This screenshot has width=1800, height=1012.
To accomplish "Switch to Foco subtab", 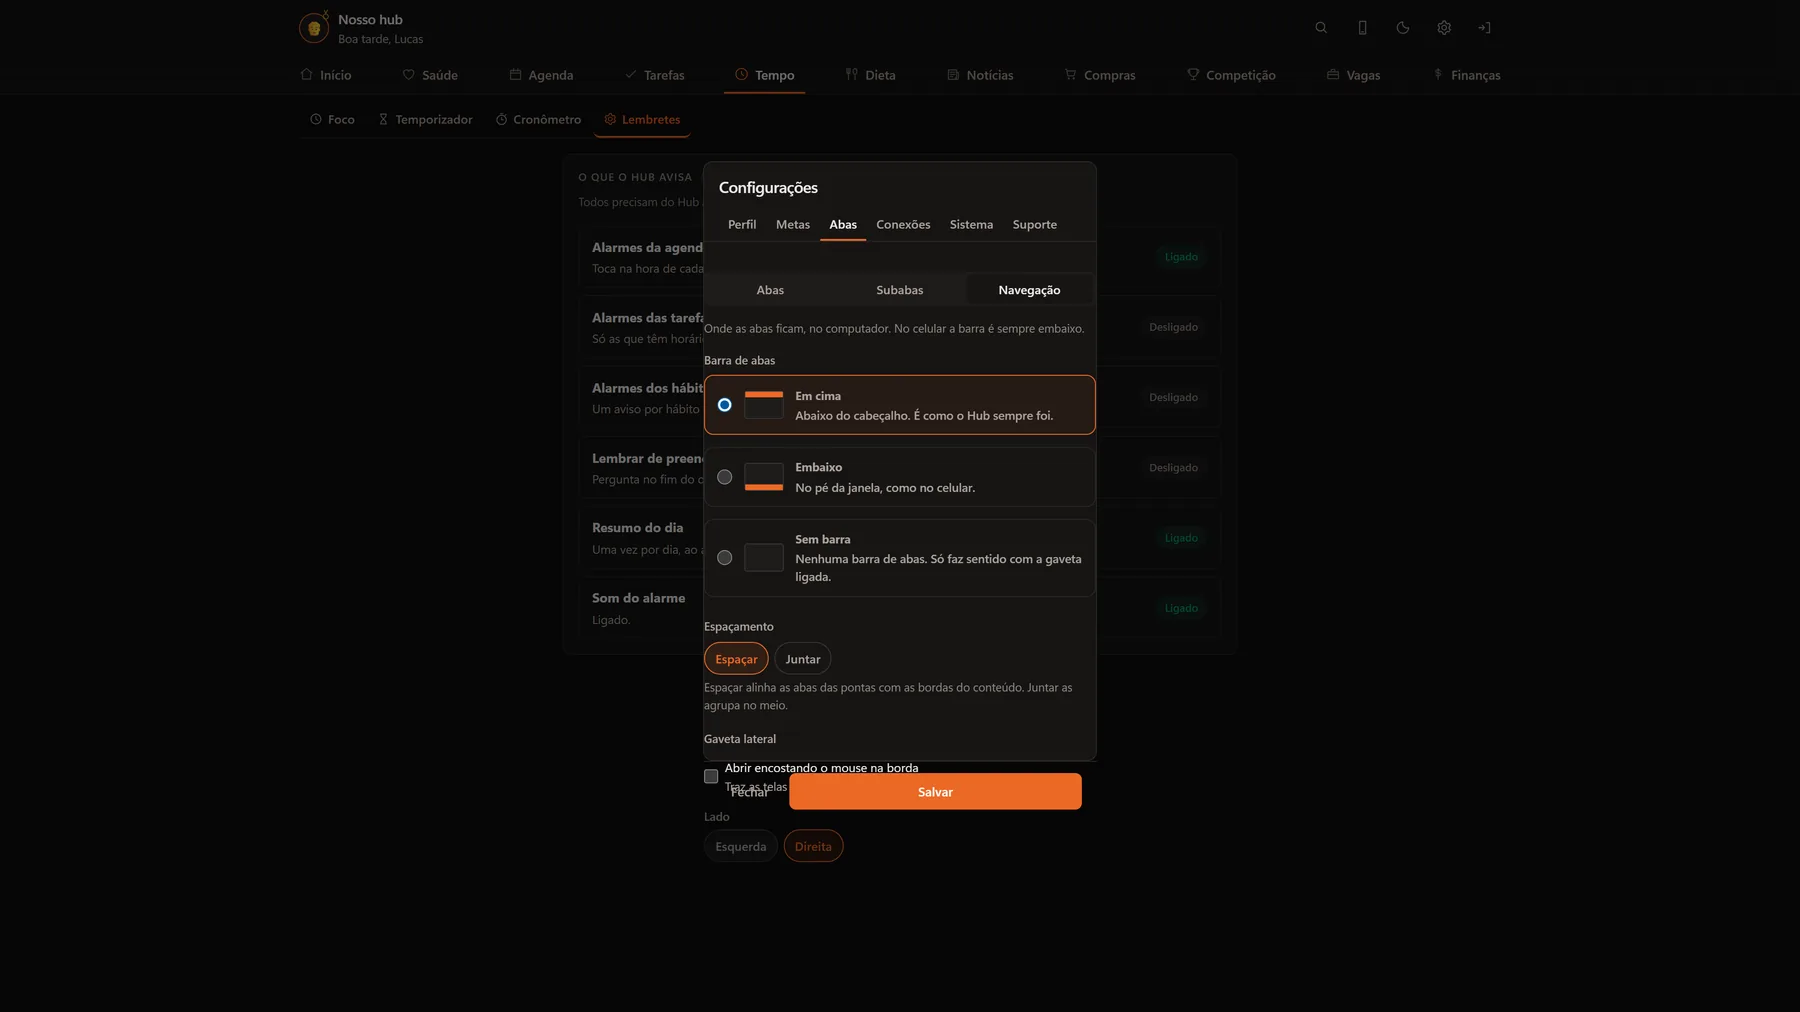I will point(332,119).
